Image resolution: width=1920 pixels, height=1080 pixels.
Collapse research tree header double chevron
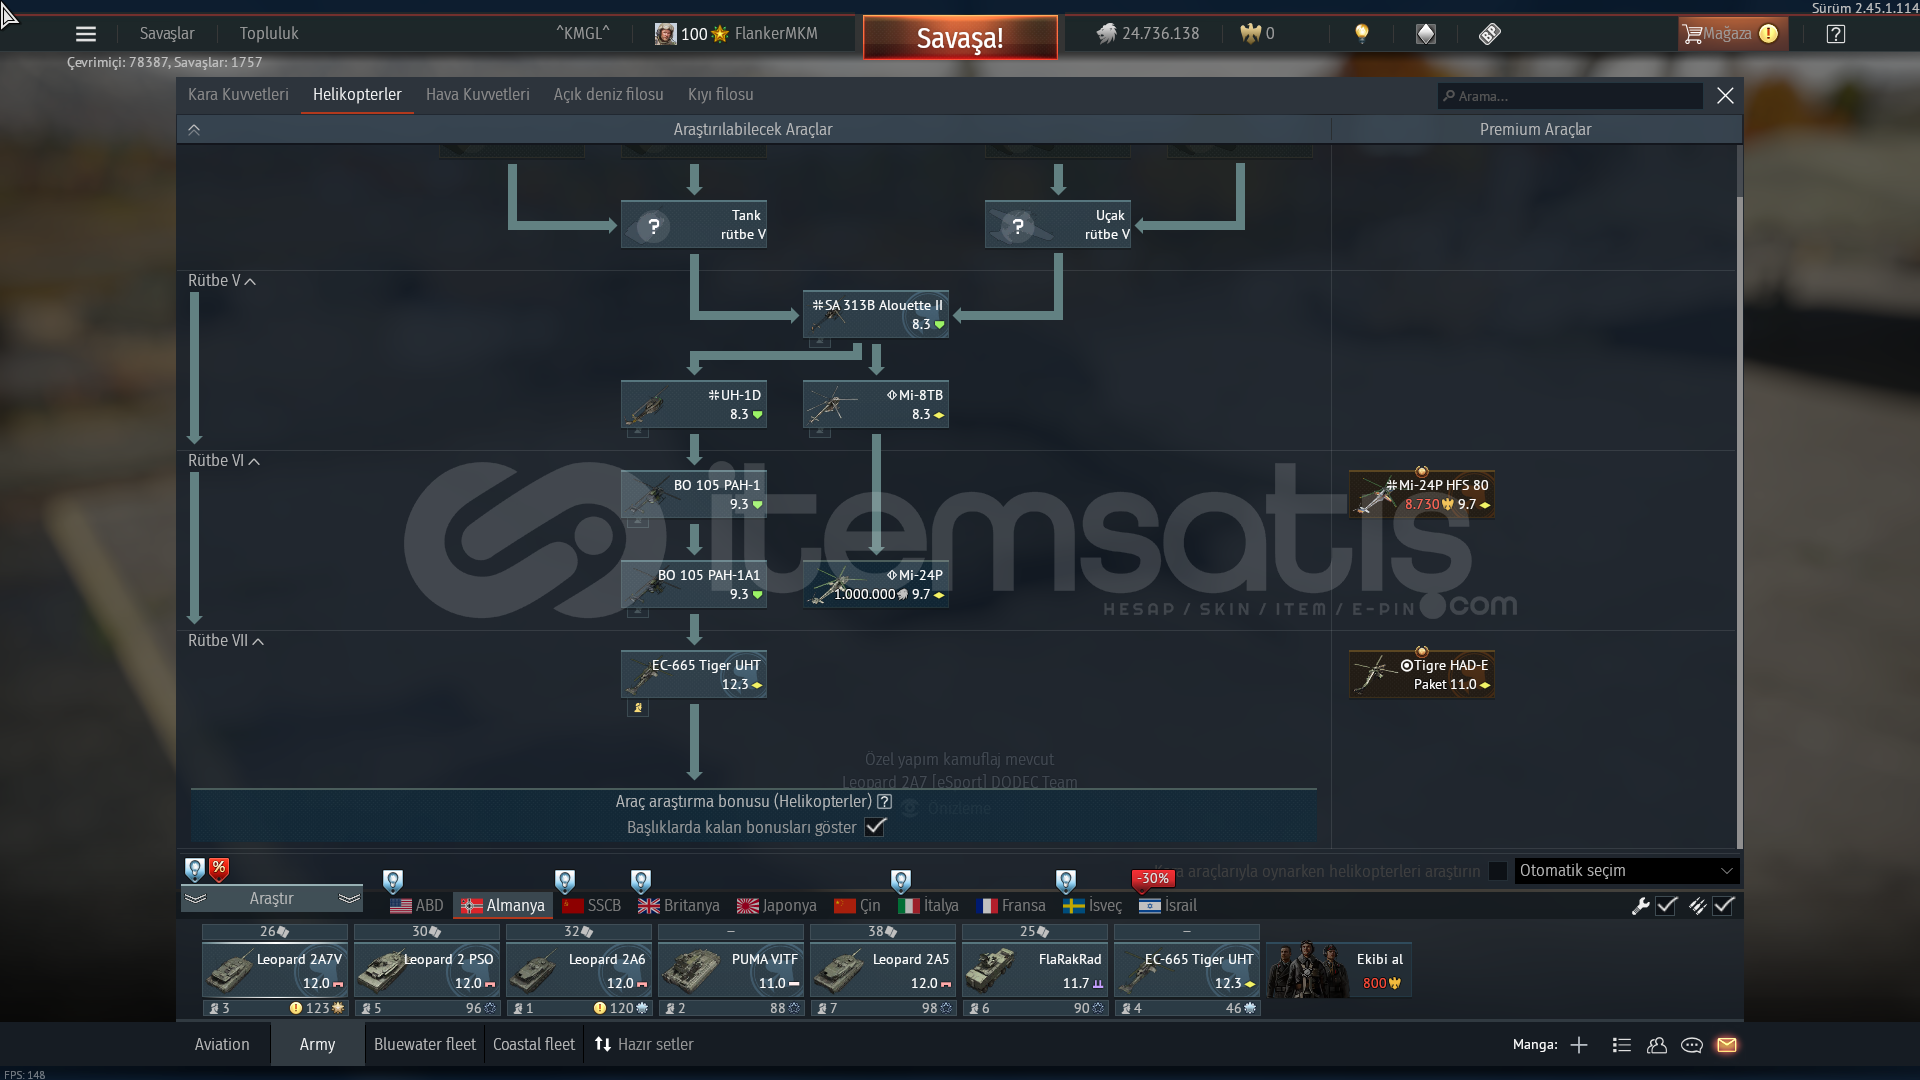[194, 130]
